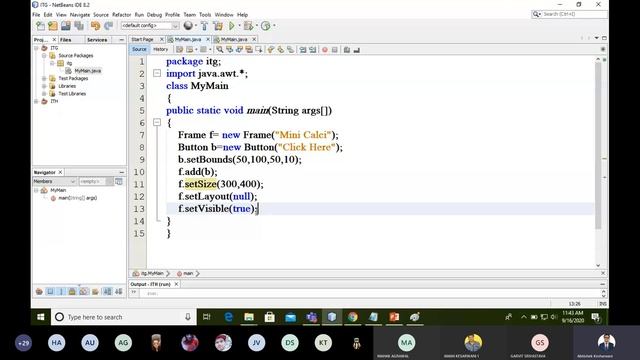Switch editor to History view
Image resolution: width=640 pixels, height=360 pixels.
[x=160, y=49]
